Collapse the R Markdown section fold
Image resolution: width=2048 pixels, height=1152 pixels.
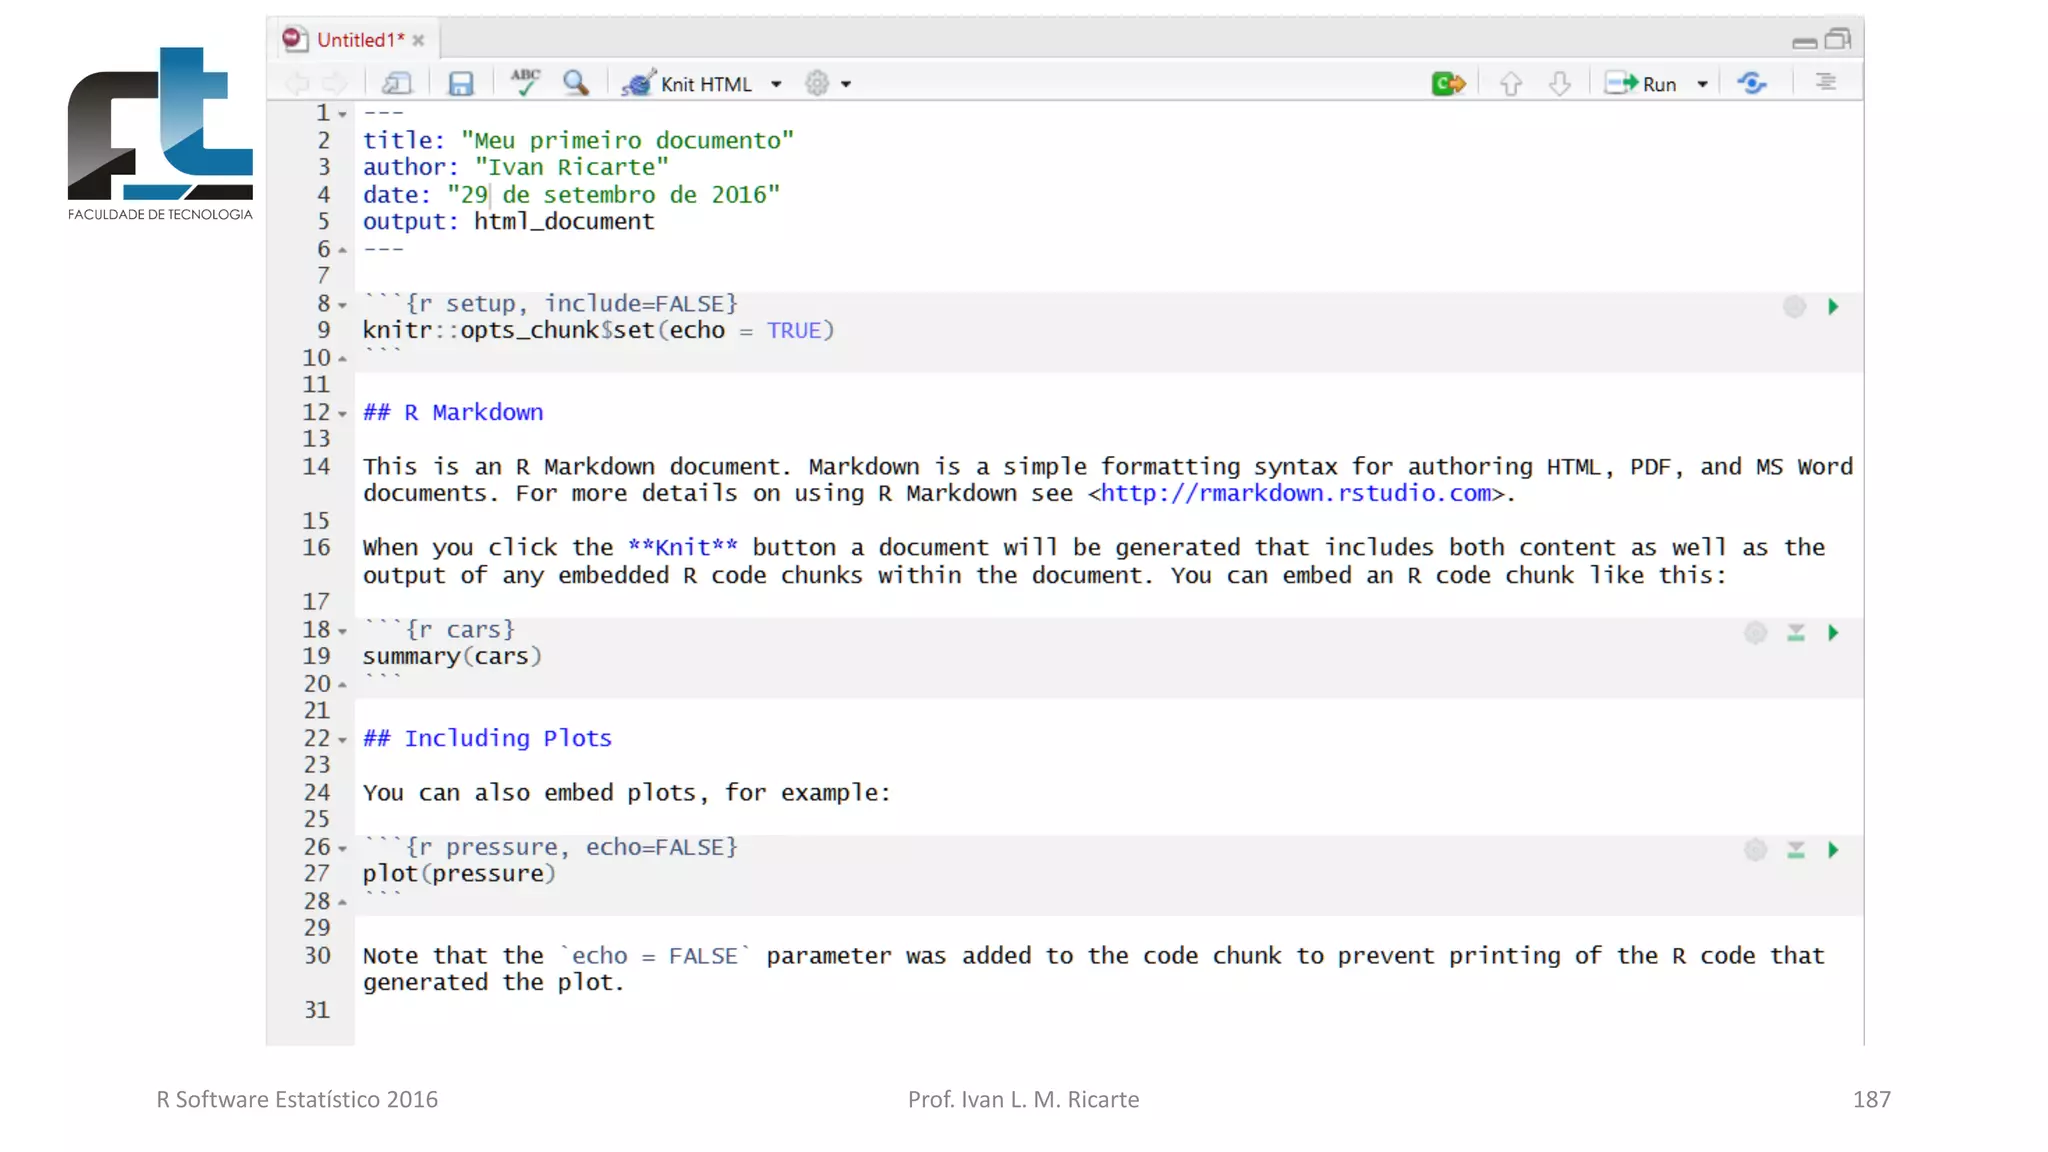pos(342,413)
